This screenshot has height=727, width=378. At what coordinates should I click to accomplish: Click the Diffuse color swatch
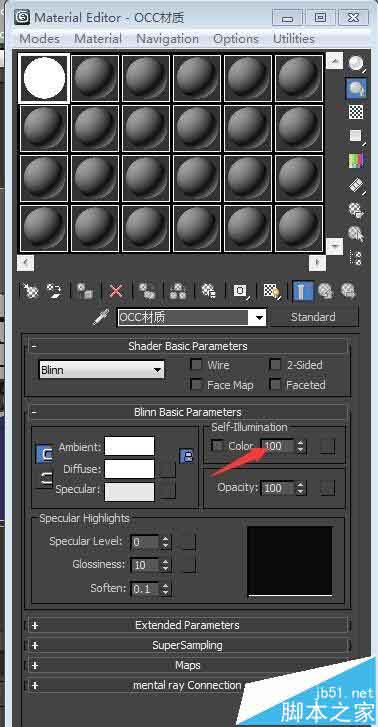coord(129,469)
